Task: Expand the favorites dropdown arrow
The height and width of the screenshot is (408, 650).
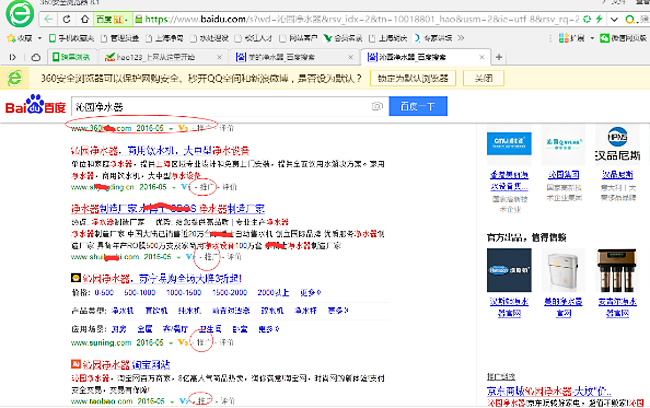Action: coord(40,38)
